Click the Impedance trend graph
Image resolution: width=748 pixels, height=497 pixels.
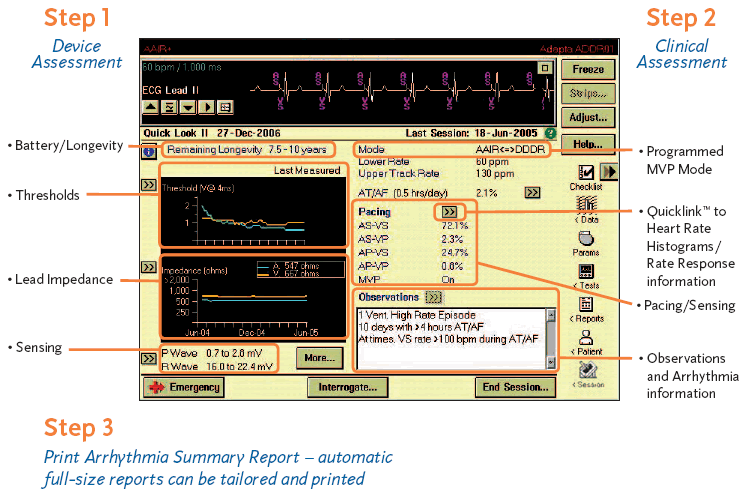click(253, 297)
